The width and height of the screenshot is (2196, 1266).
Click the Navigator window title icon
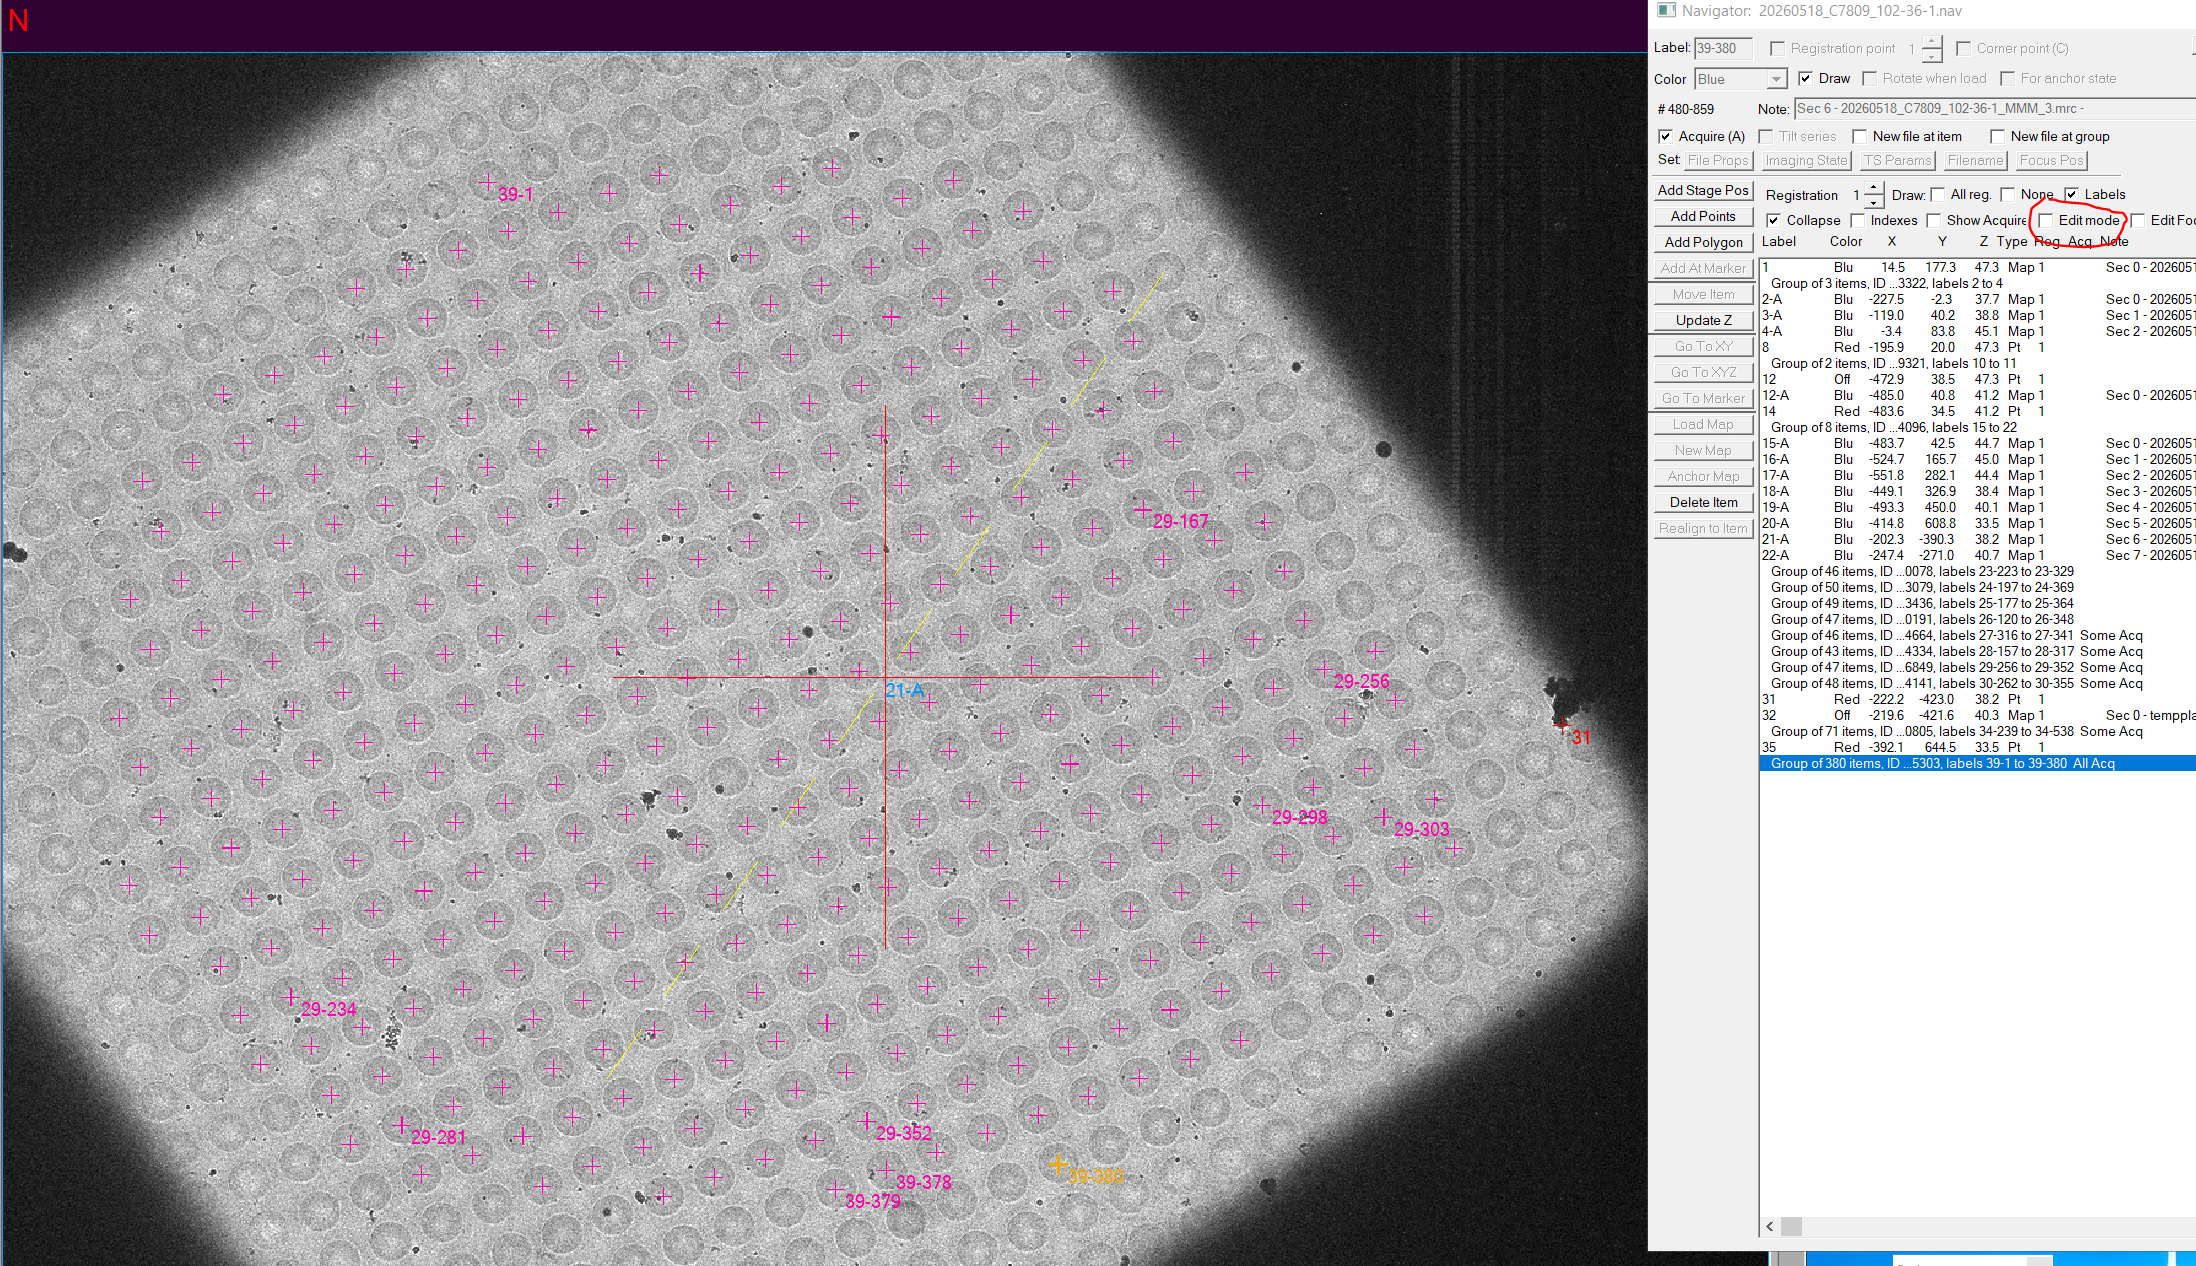pos(1666,11)
